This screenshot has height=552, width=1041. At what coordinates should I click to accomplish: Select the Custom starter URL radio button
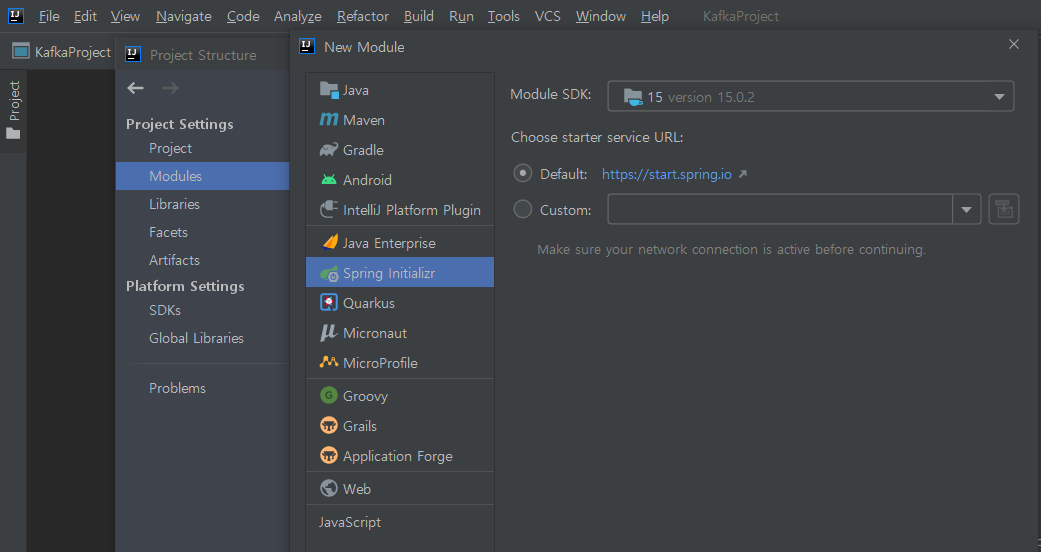point(523,209)
